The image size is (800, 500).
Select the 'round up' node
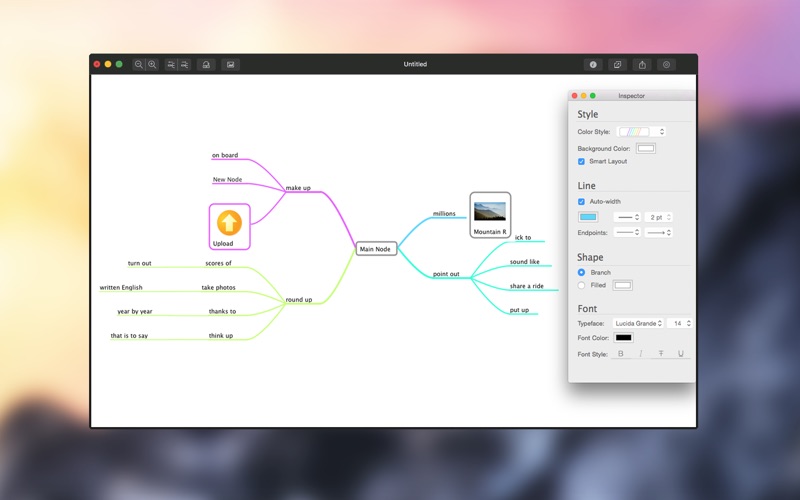click(x=299, y=299)
